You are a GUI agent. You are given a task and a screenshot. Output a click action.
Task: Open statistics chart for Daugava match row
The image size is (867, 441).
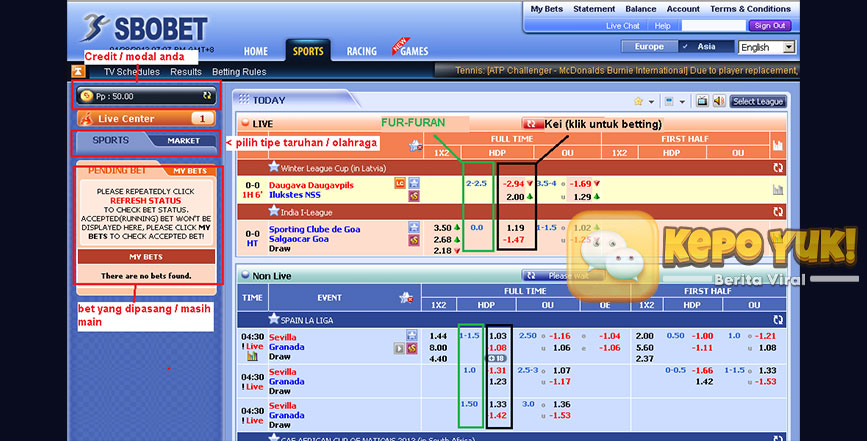pyautogui.click(x=777, y=190)
